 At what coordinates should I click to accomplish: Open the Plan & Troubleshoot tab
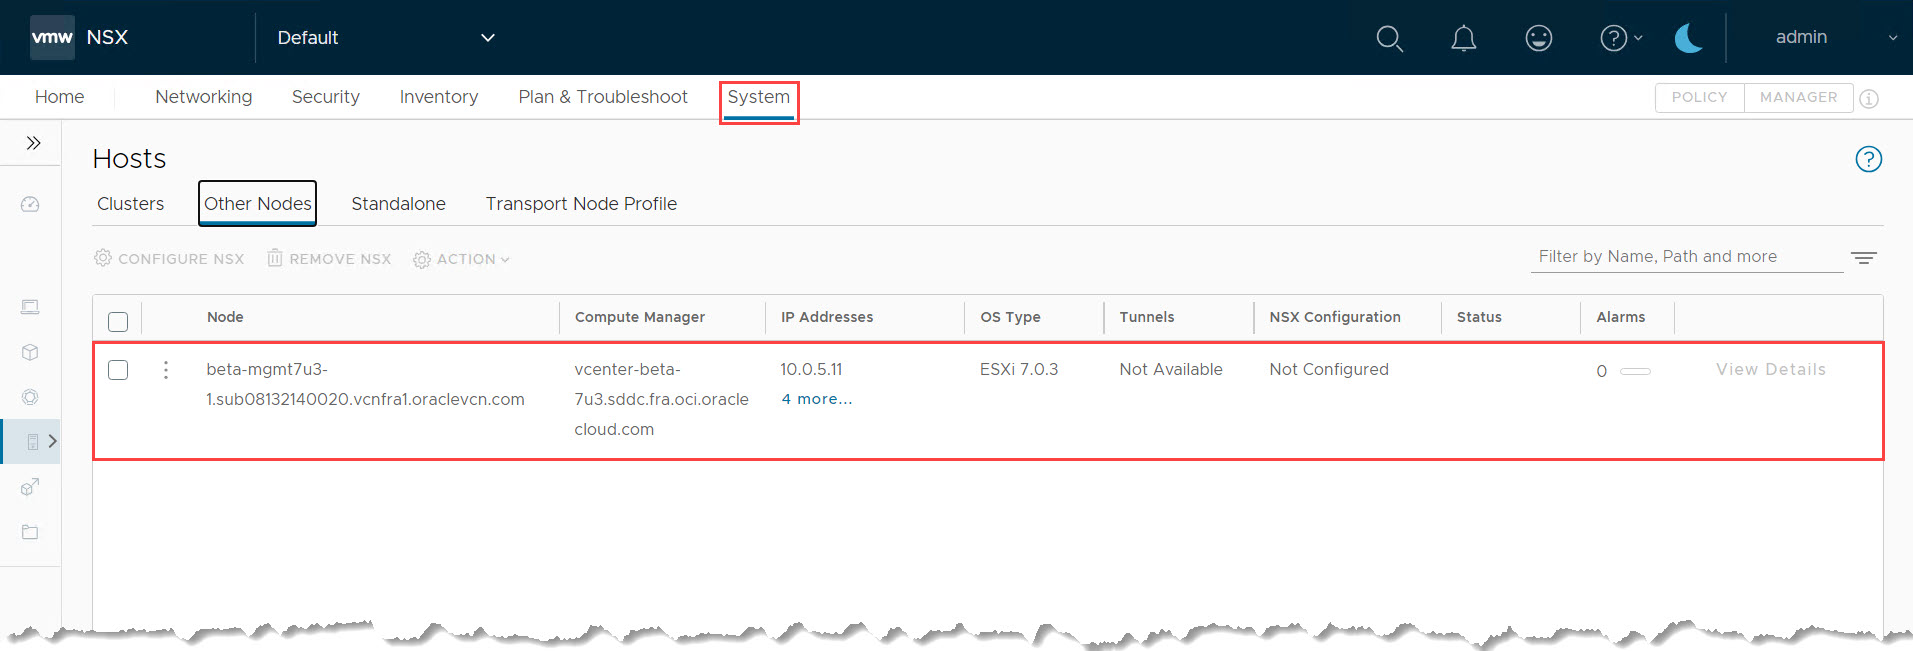(x=603, y=97)
